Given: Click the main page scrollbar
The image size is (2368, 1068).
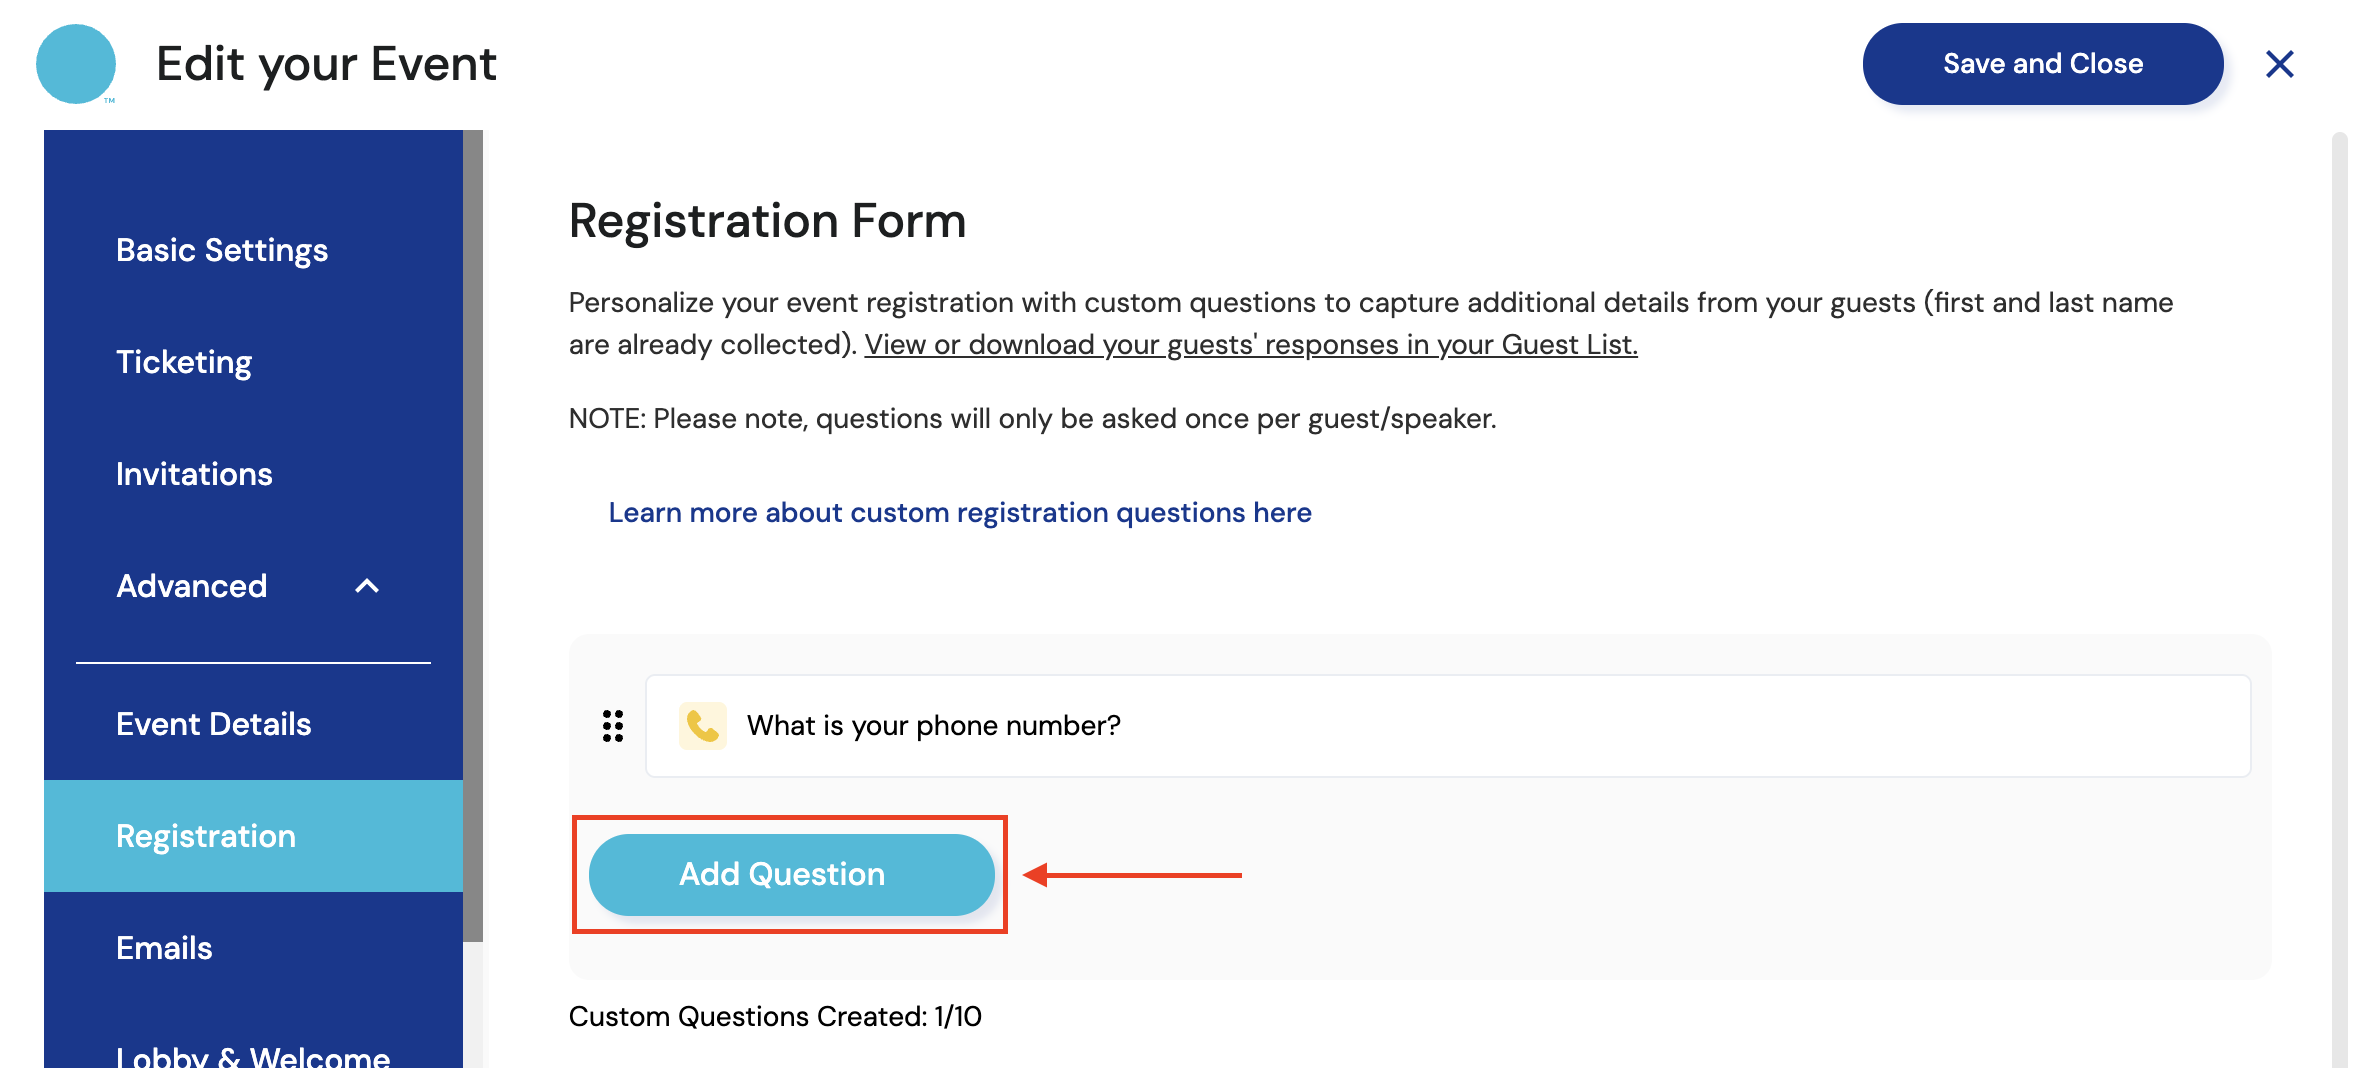Looking at the screenshot, I should tap(2339, 600).
